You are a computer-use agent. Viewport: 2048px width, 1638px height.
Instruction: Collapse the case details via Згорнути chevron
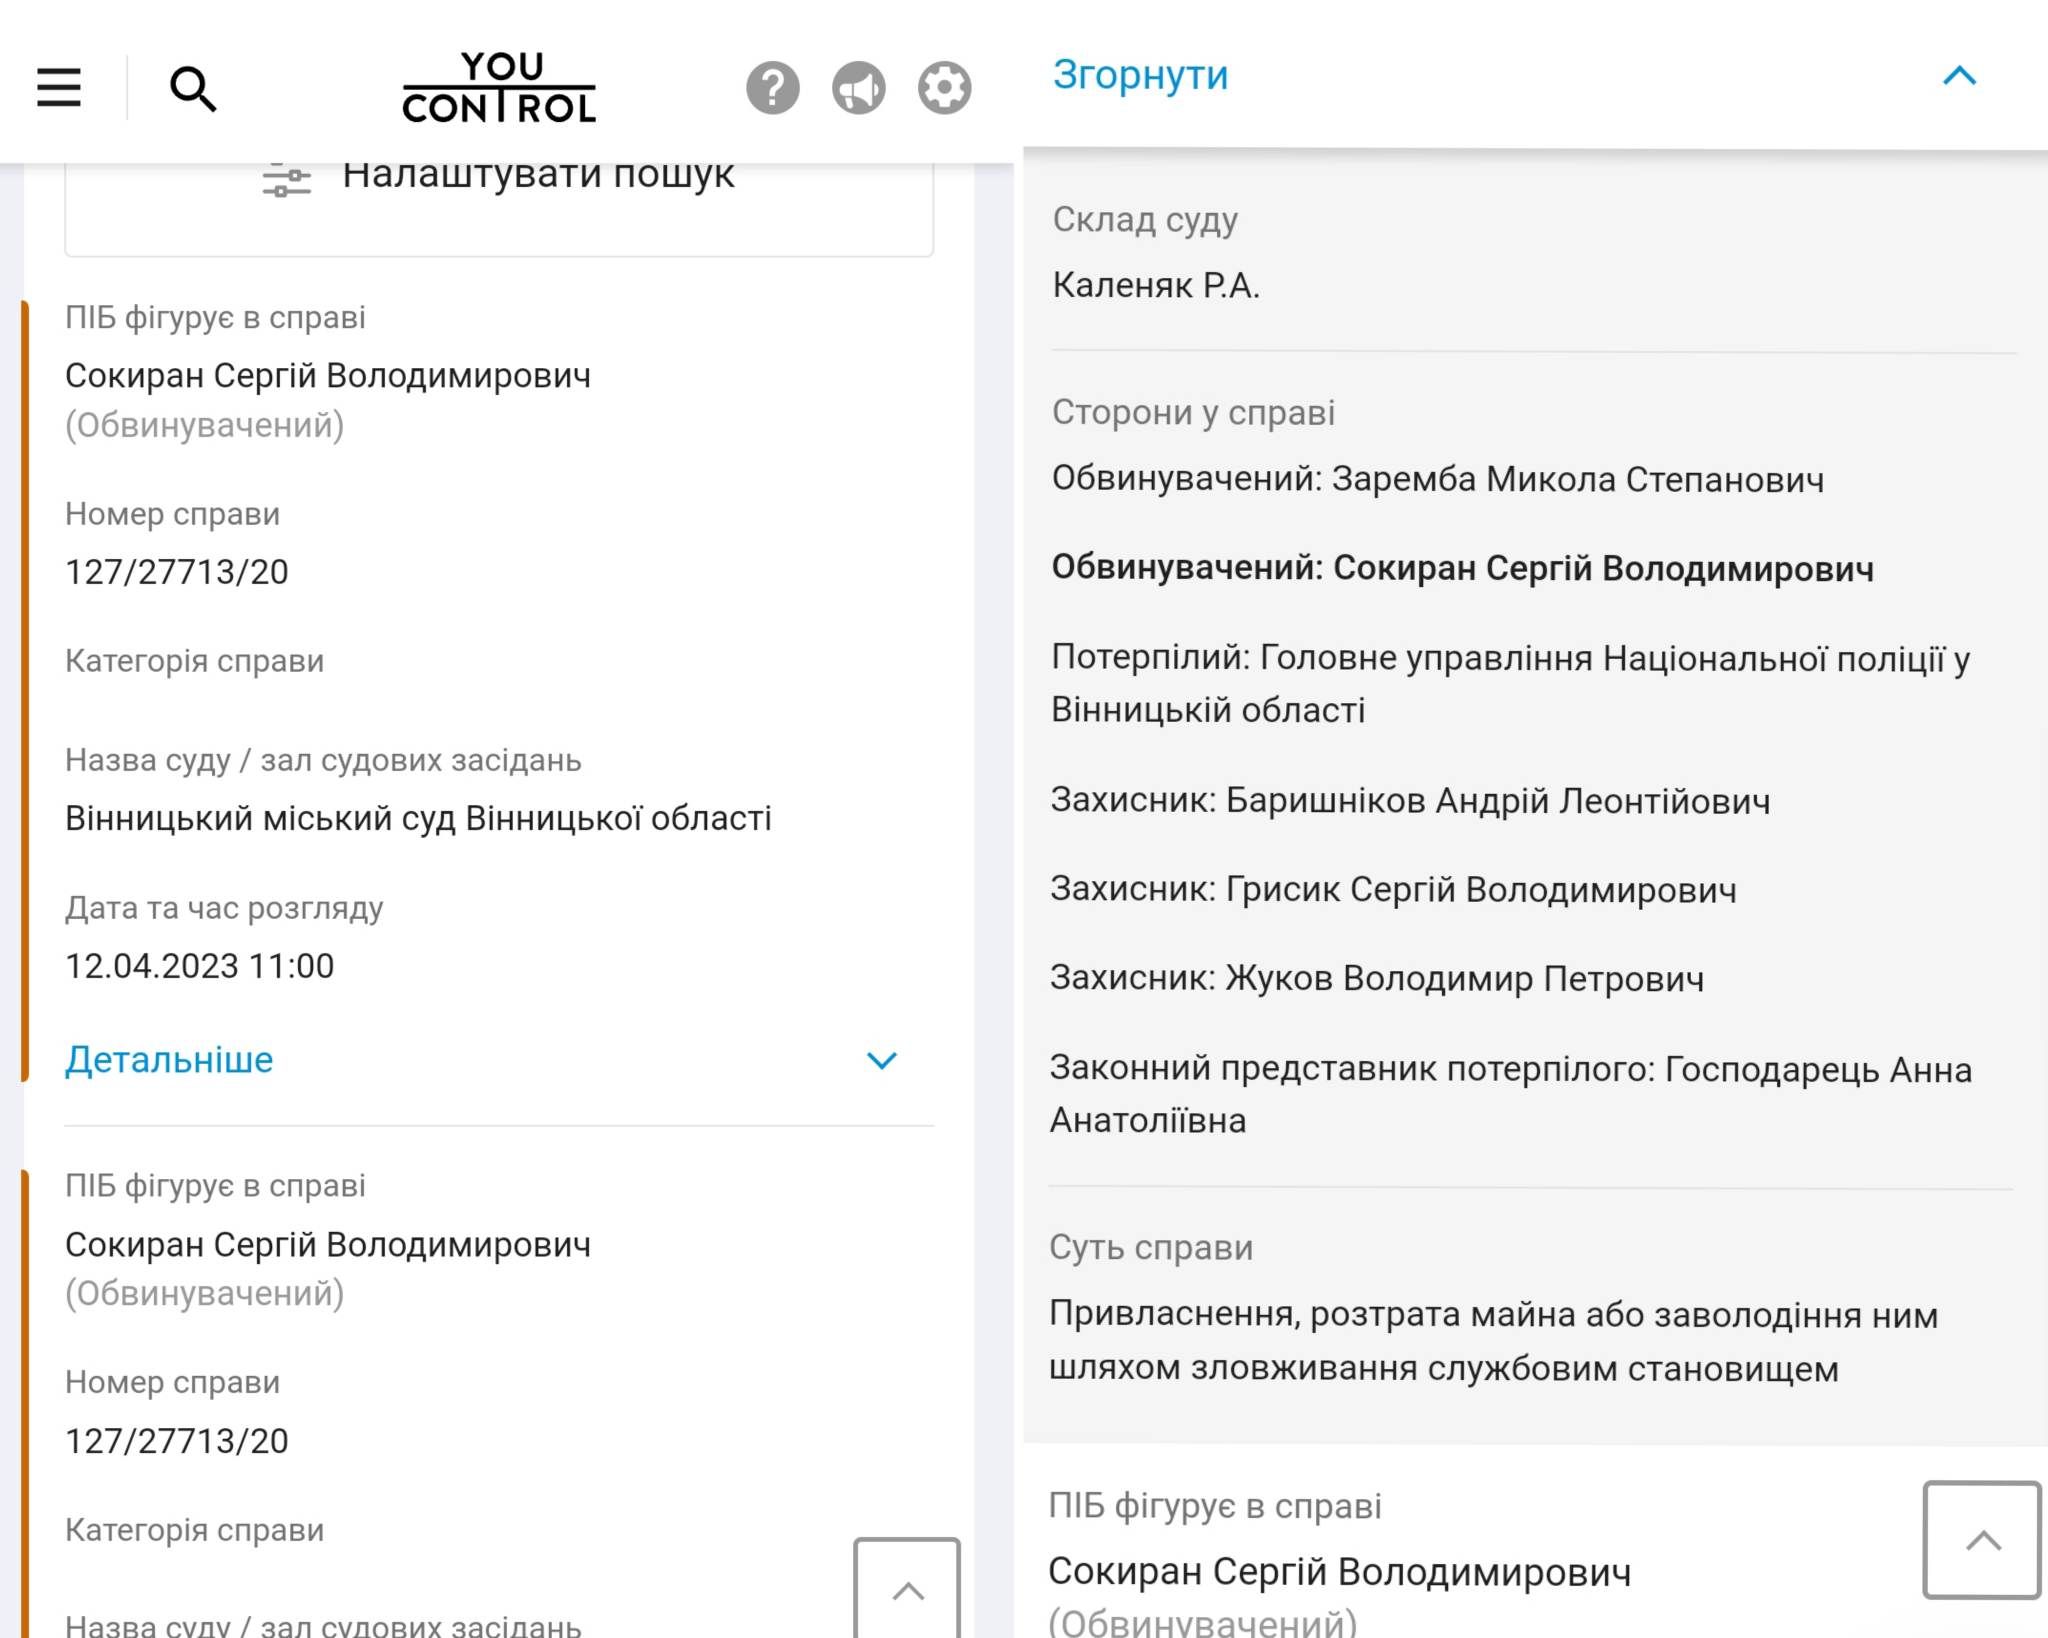click(x=1959, y=75)
